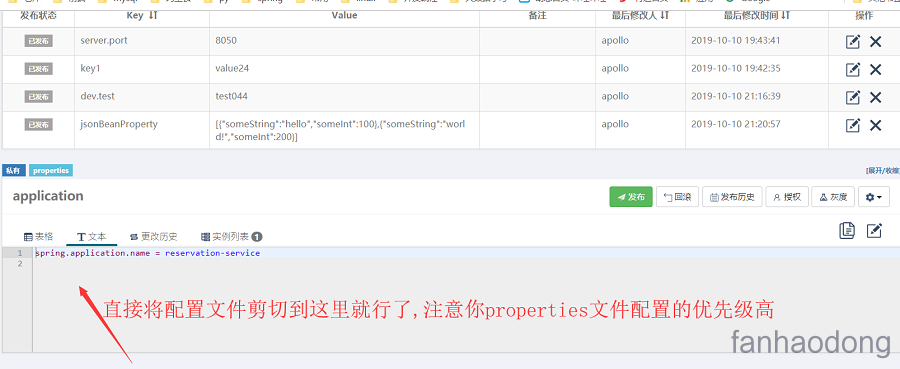Switch to the 表格 table tab
The width and height of the screenshot is (900, 369).
click(38, 236)
